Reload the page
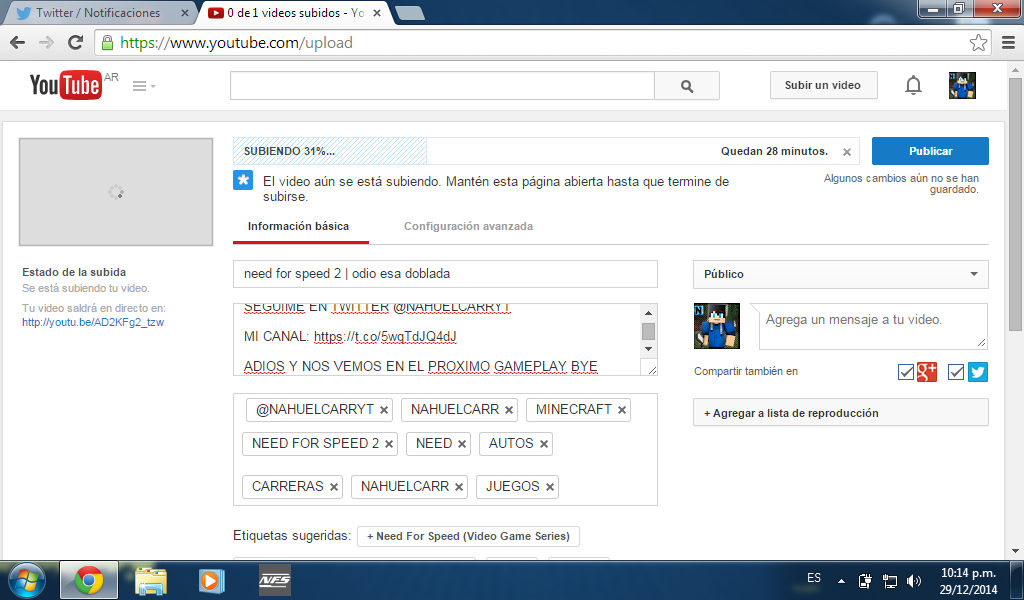 [76, 42]
